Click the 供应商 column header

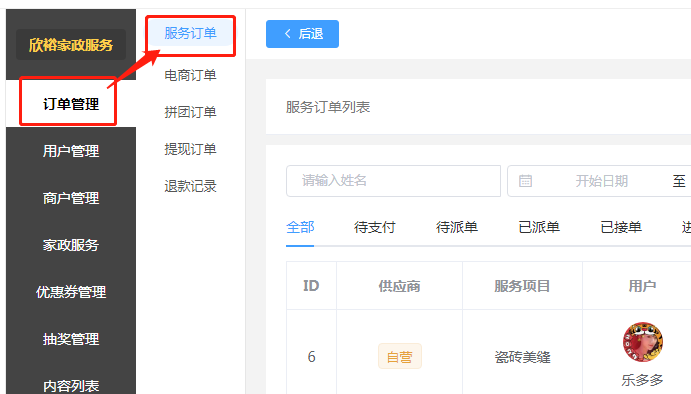point(399,286)
